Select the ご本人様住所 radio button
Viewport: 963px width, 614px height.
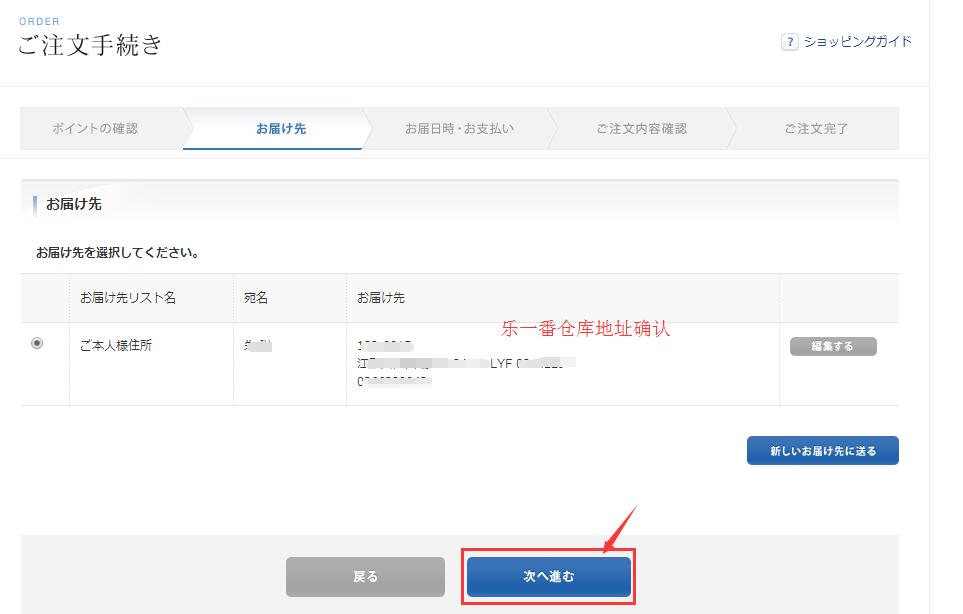point(38,343)
